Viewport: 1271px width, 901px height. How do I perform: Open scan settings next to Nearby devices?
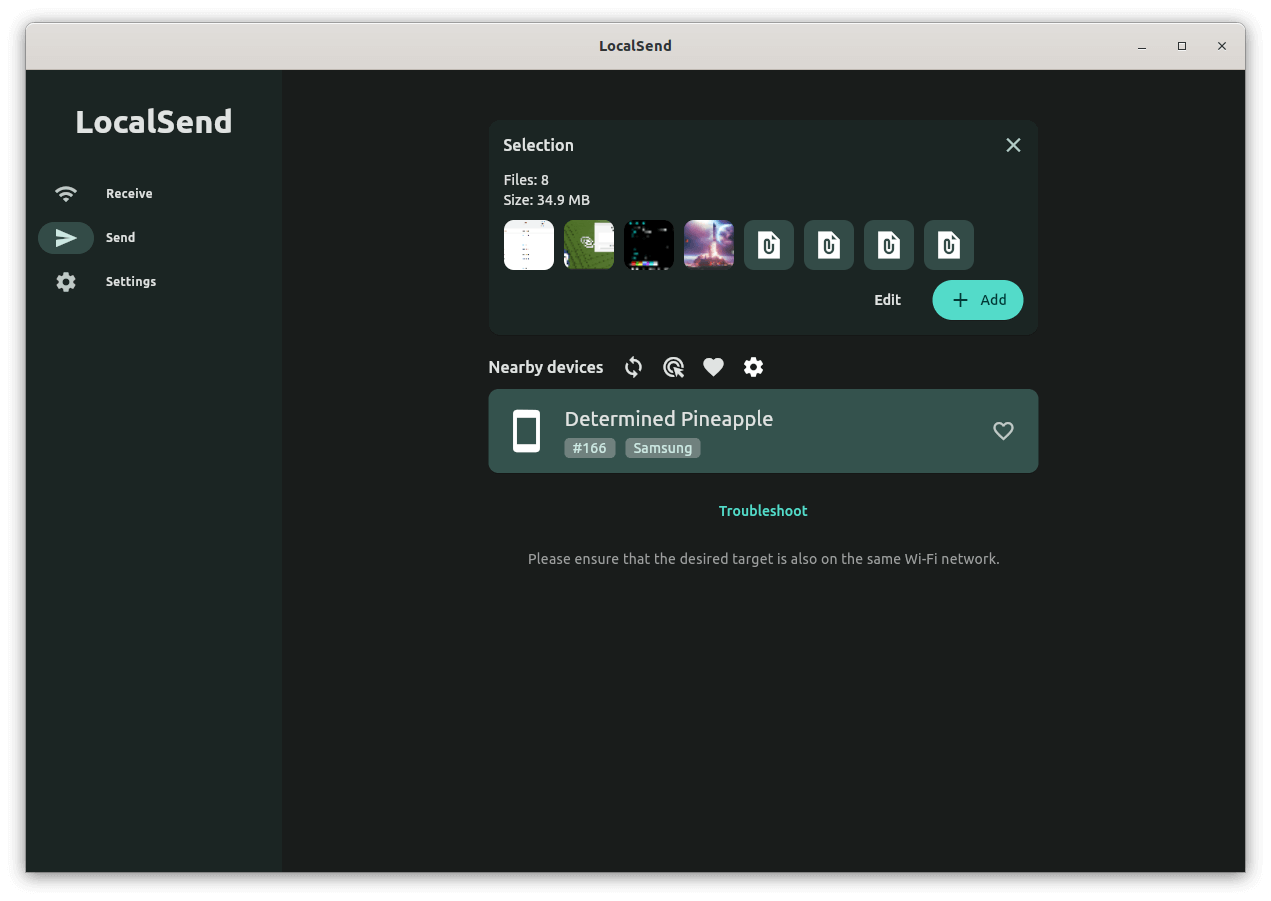pyautogui.click(x=753, y=367)
